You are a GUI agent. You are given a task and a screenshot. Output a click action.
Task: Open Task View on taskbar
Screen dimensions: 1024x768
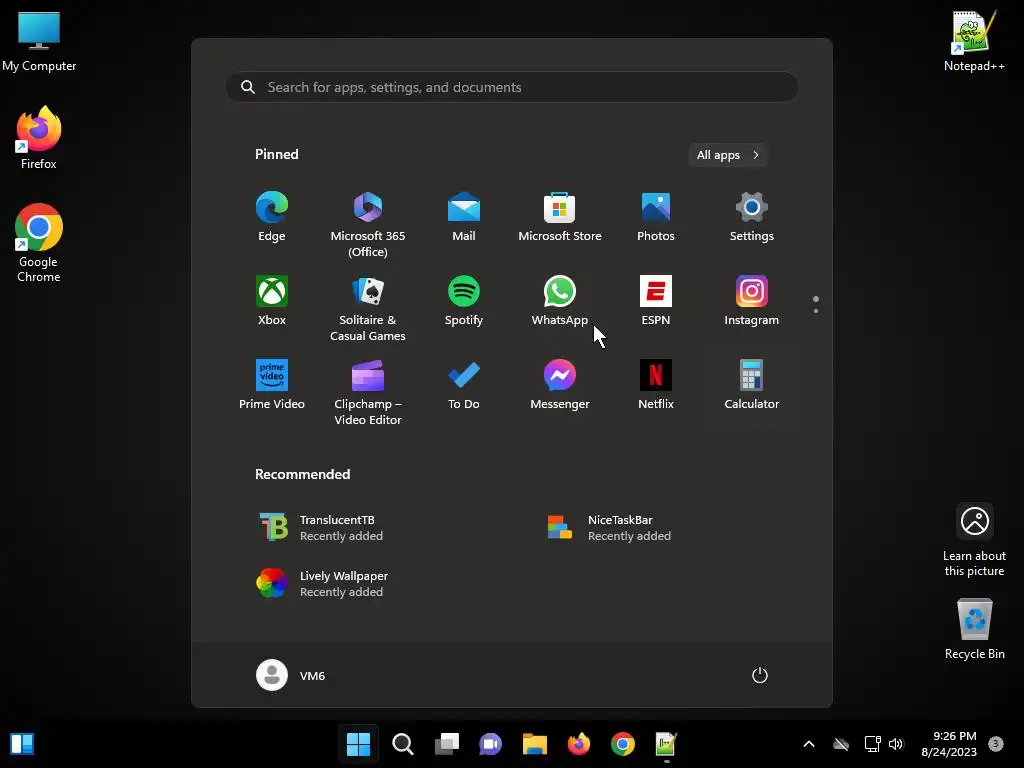[447, 744]
